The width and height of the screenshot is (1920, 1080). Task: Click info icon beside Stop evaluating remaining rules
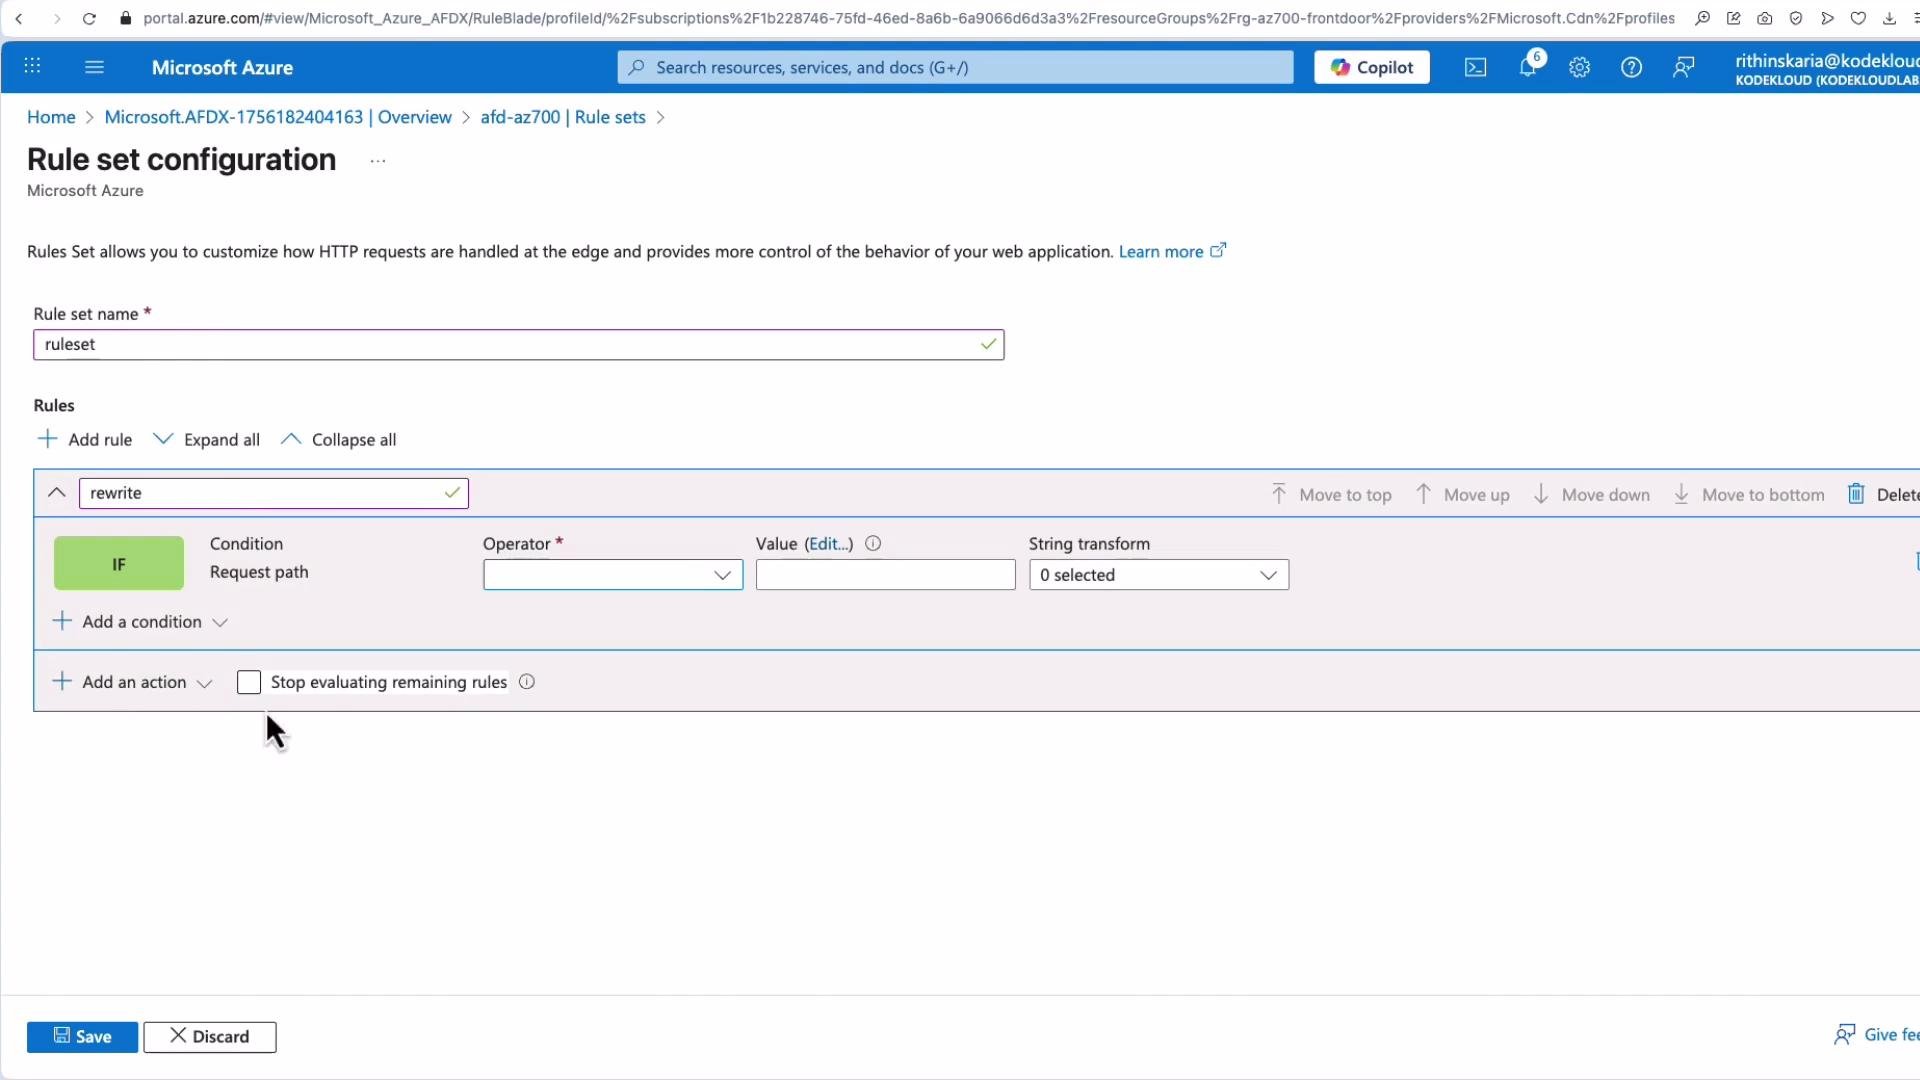pyautogui.click(x=527, y=682)
